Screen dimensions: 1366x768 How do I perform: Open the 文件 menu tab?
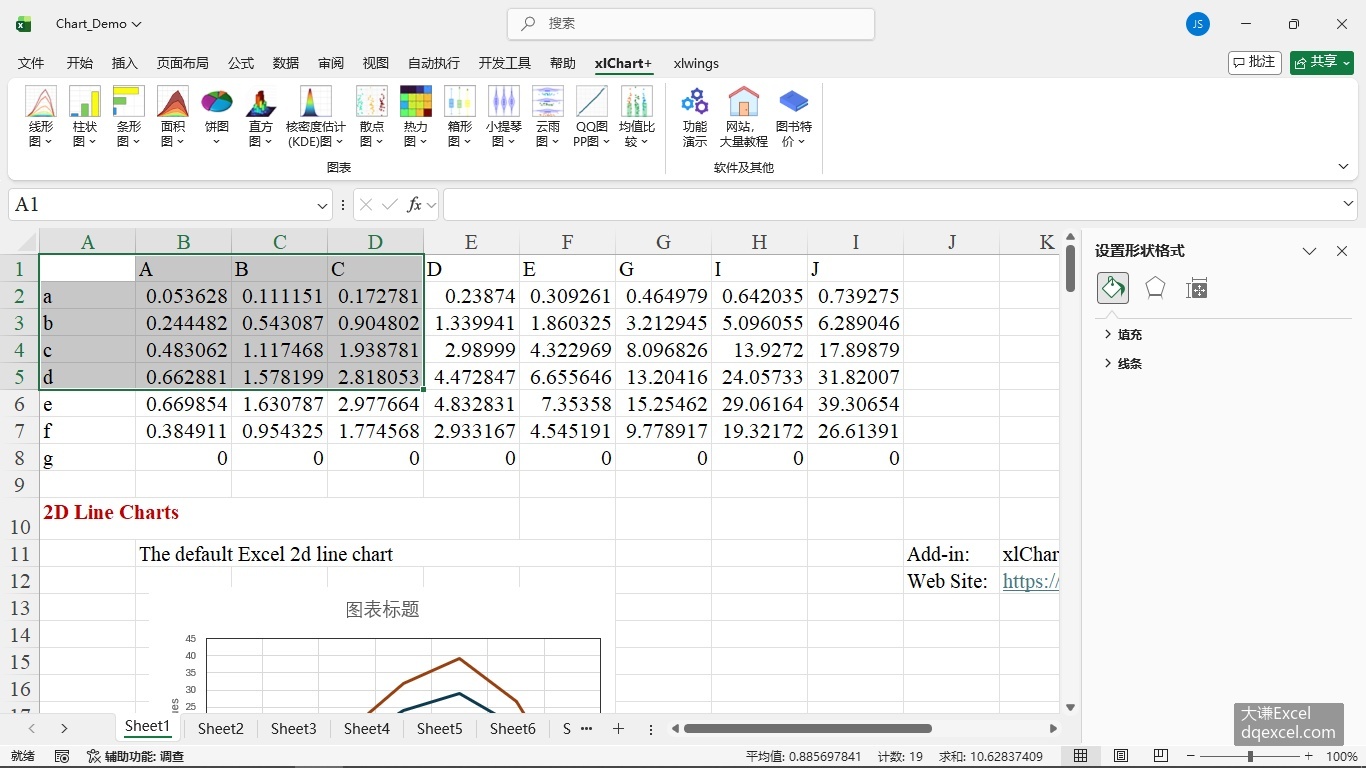tap(31, 63)
